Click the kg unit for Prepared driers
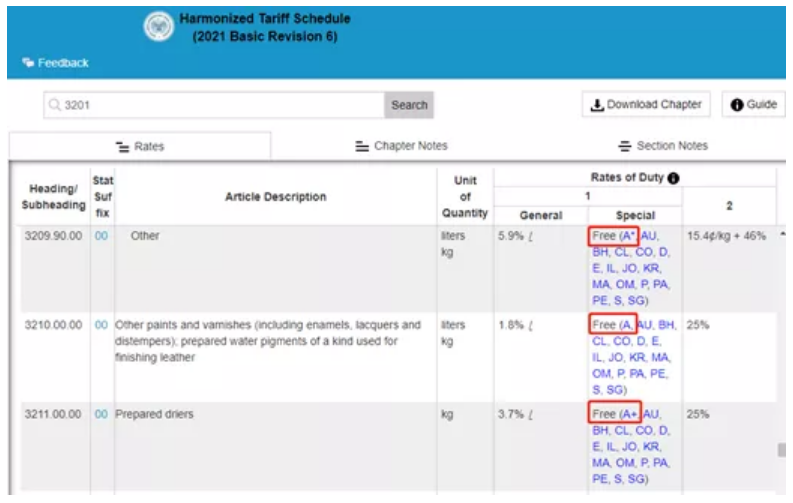This screenshot has width=793, height=503. pyautogui.click(x=447, y=415)
